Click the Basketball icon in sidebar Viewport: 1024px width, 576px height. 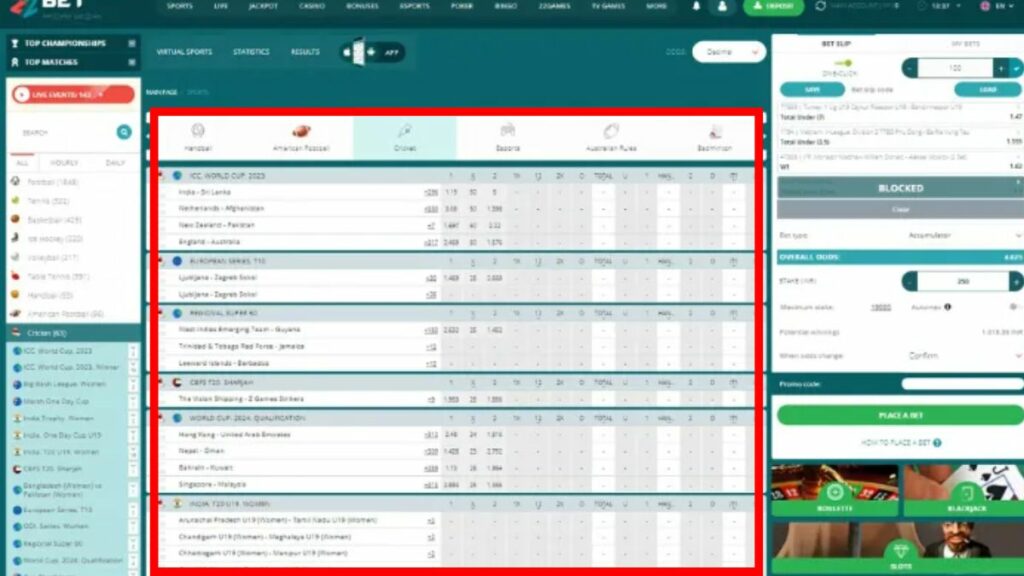coord(16,219)
